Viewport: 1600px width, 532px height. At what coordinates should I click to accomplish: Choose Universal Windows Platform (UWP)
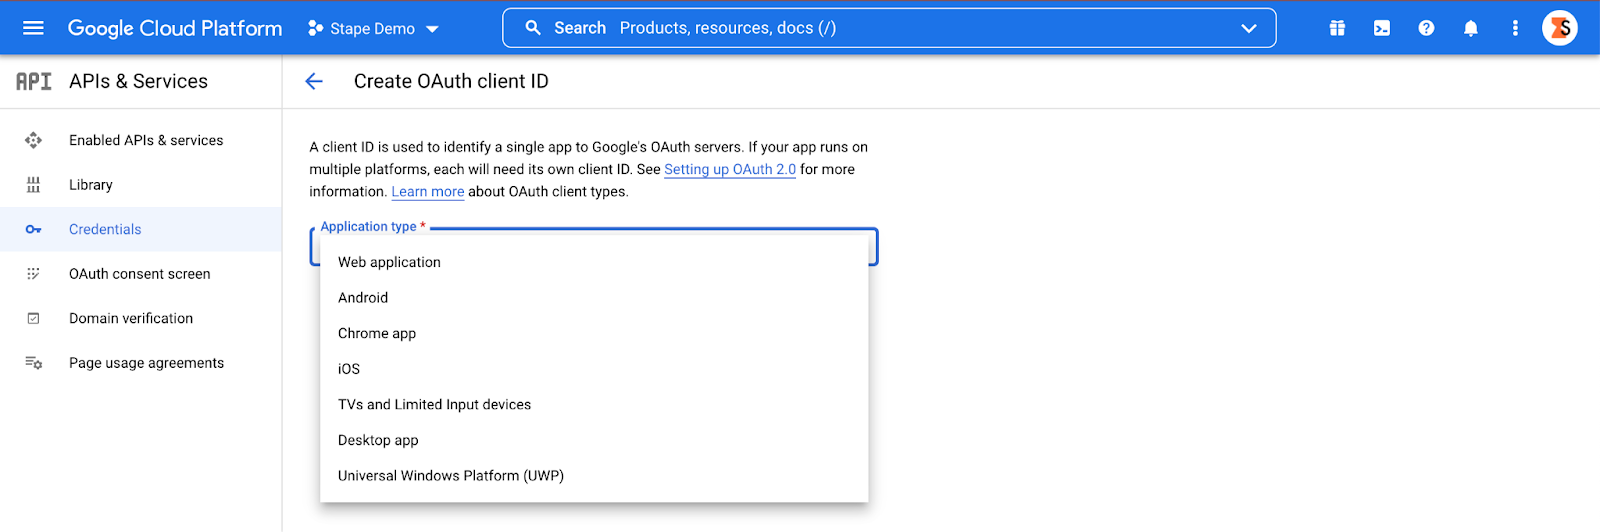click(x=594, y=476)
